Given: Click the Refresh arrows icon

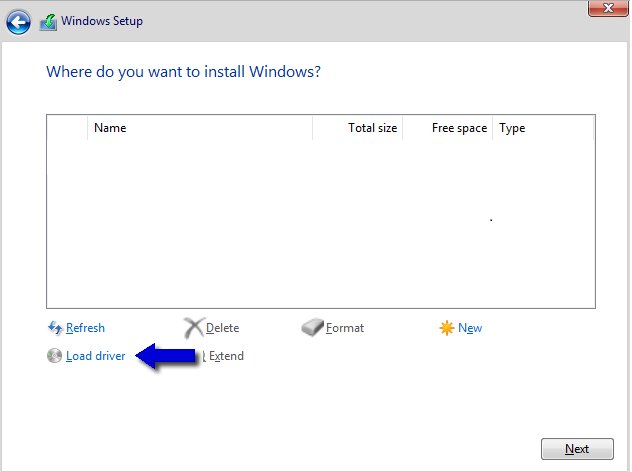Looking at the screenshot, I should click(55, 328).
